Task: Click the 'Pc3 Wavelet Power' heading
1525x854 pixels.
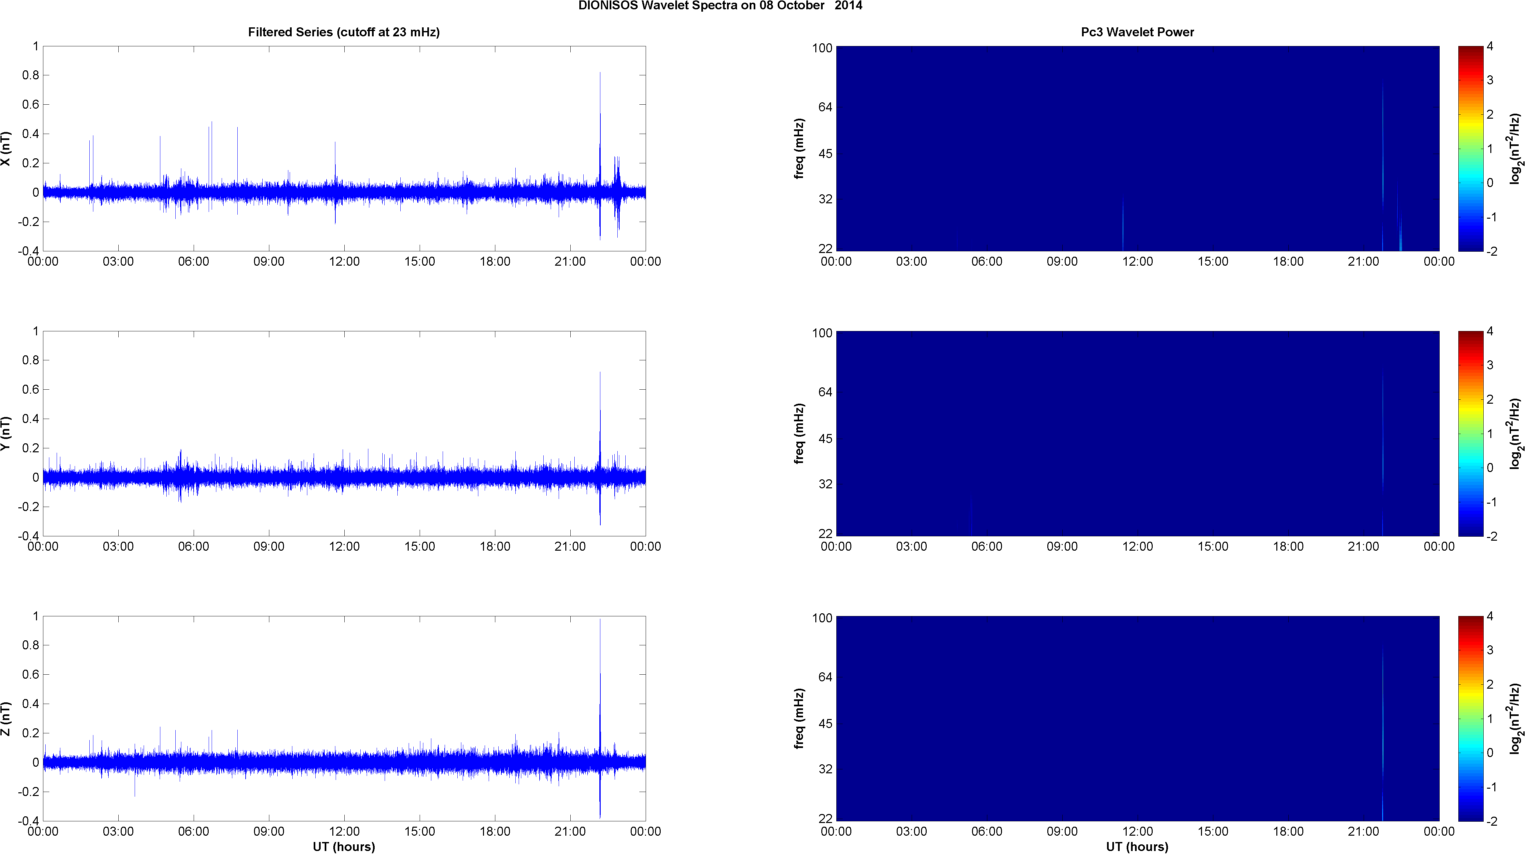Action: (x=1137, y=32)
